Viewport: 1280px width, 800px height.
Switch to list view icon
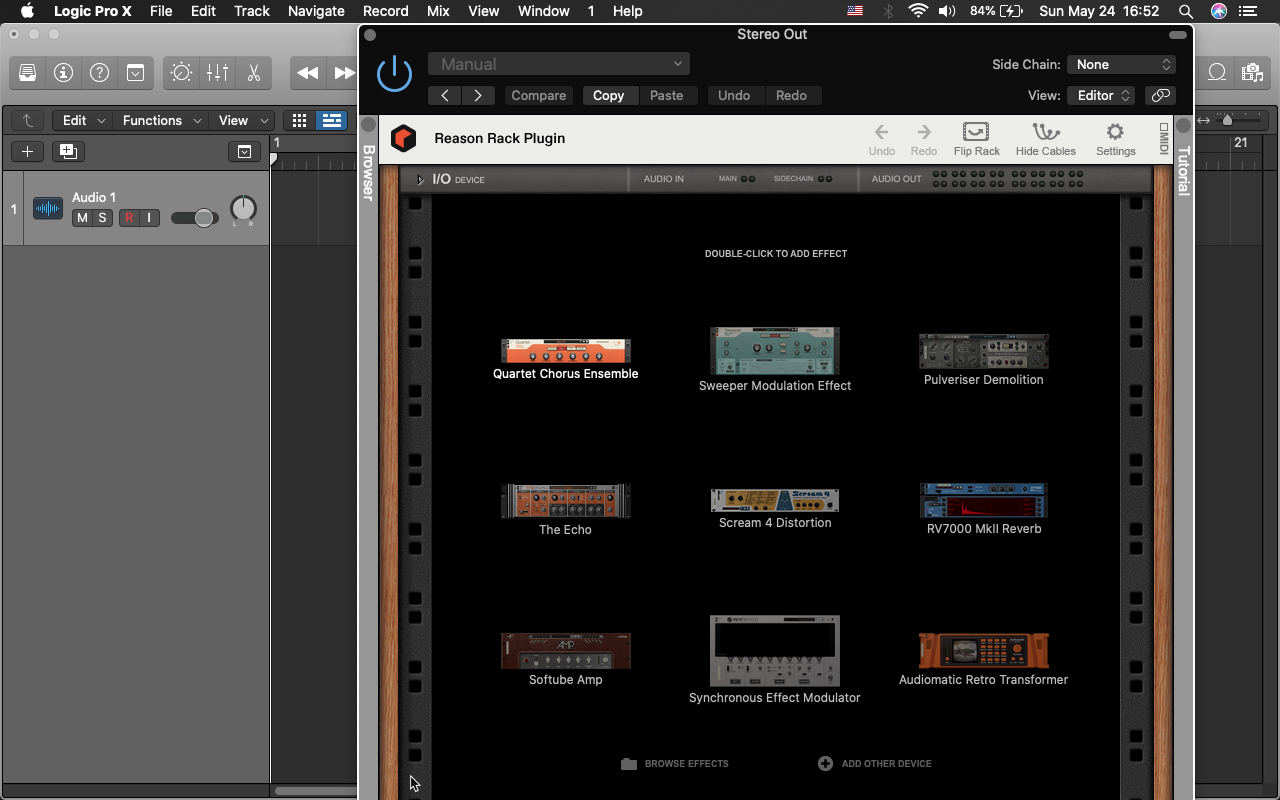(x=330, y=121)
